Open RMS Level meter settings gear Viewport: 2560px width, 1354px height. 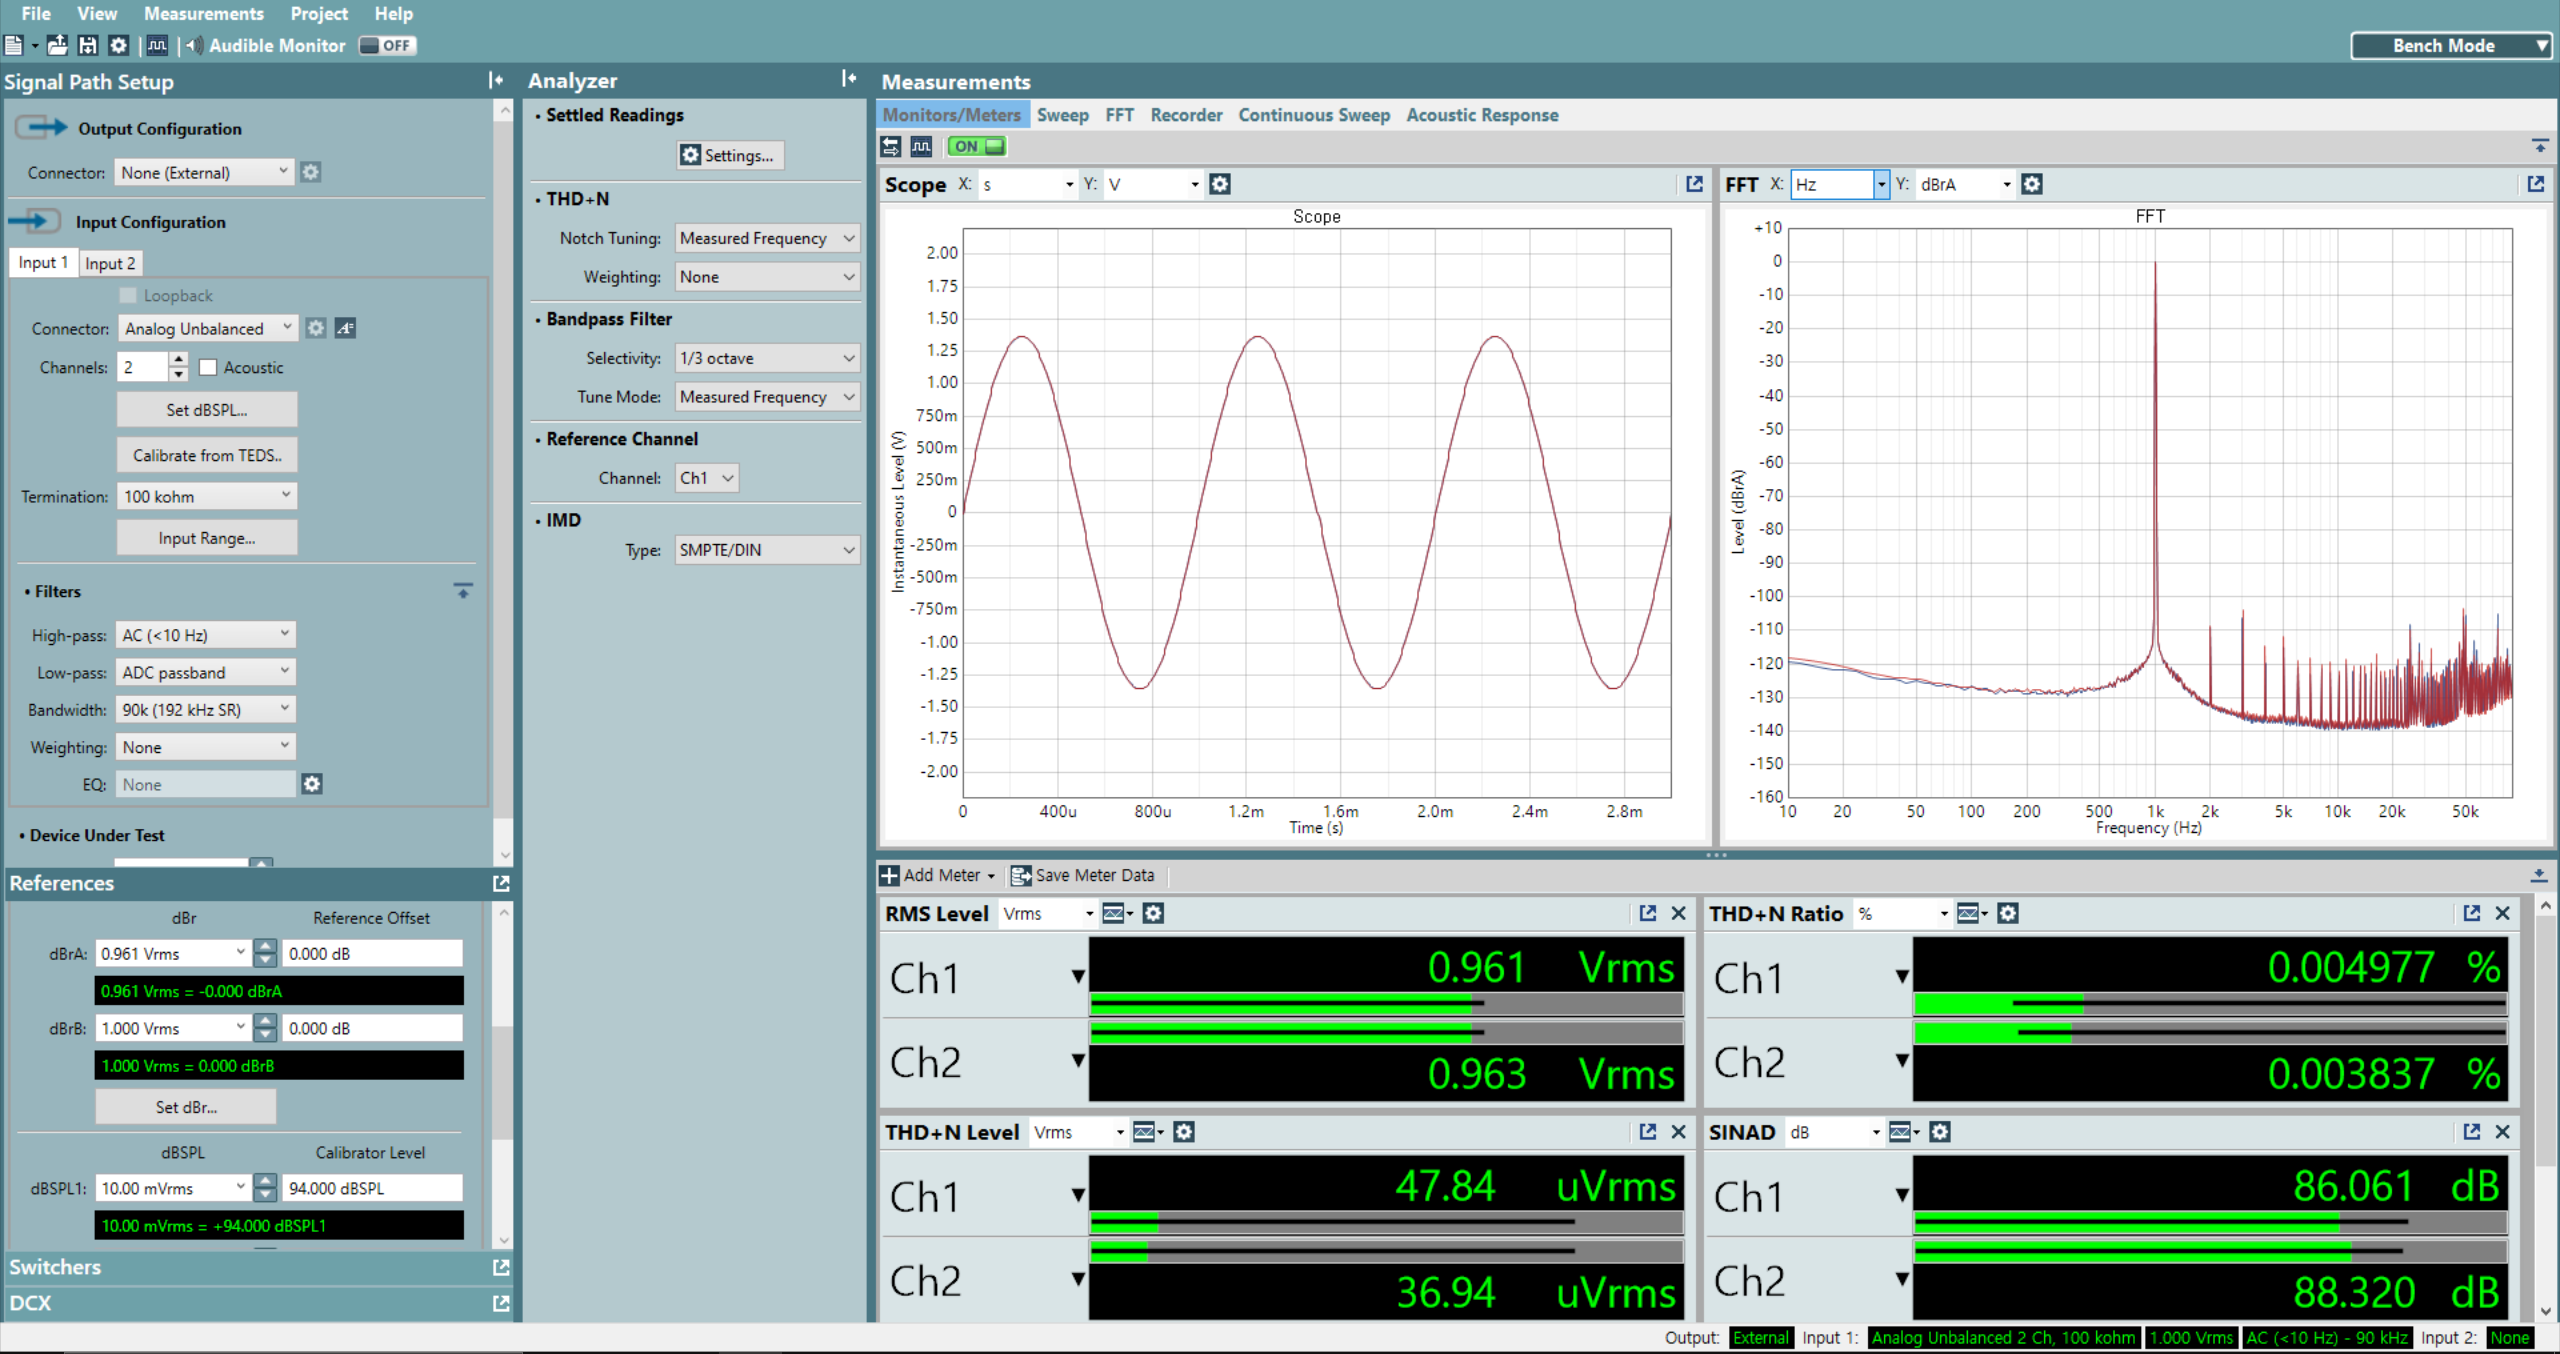coord(1153,913)
